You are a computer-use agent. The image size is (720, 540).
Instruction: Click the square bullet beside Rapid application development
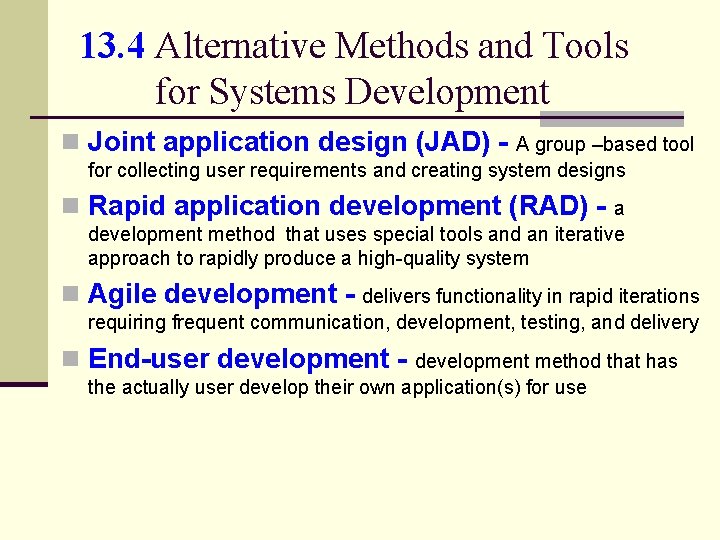70,206
